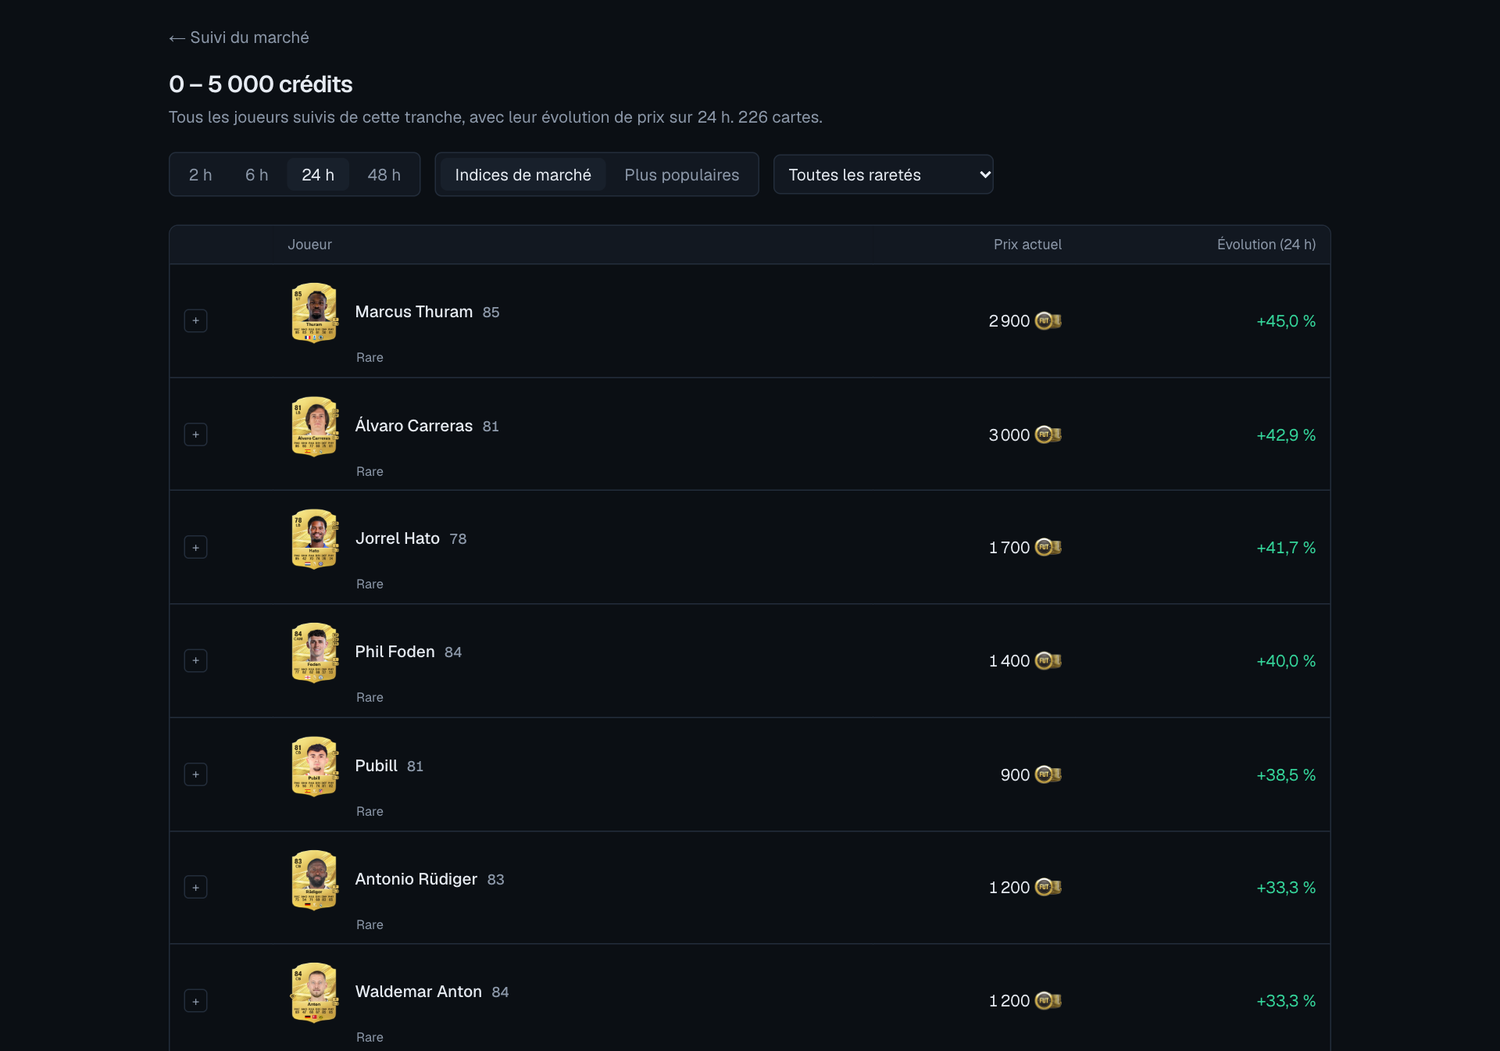Screen dimensions: 1500x1051
Task: Click the Joueur column header
Action: (x=310, y=245)
